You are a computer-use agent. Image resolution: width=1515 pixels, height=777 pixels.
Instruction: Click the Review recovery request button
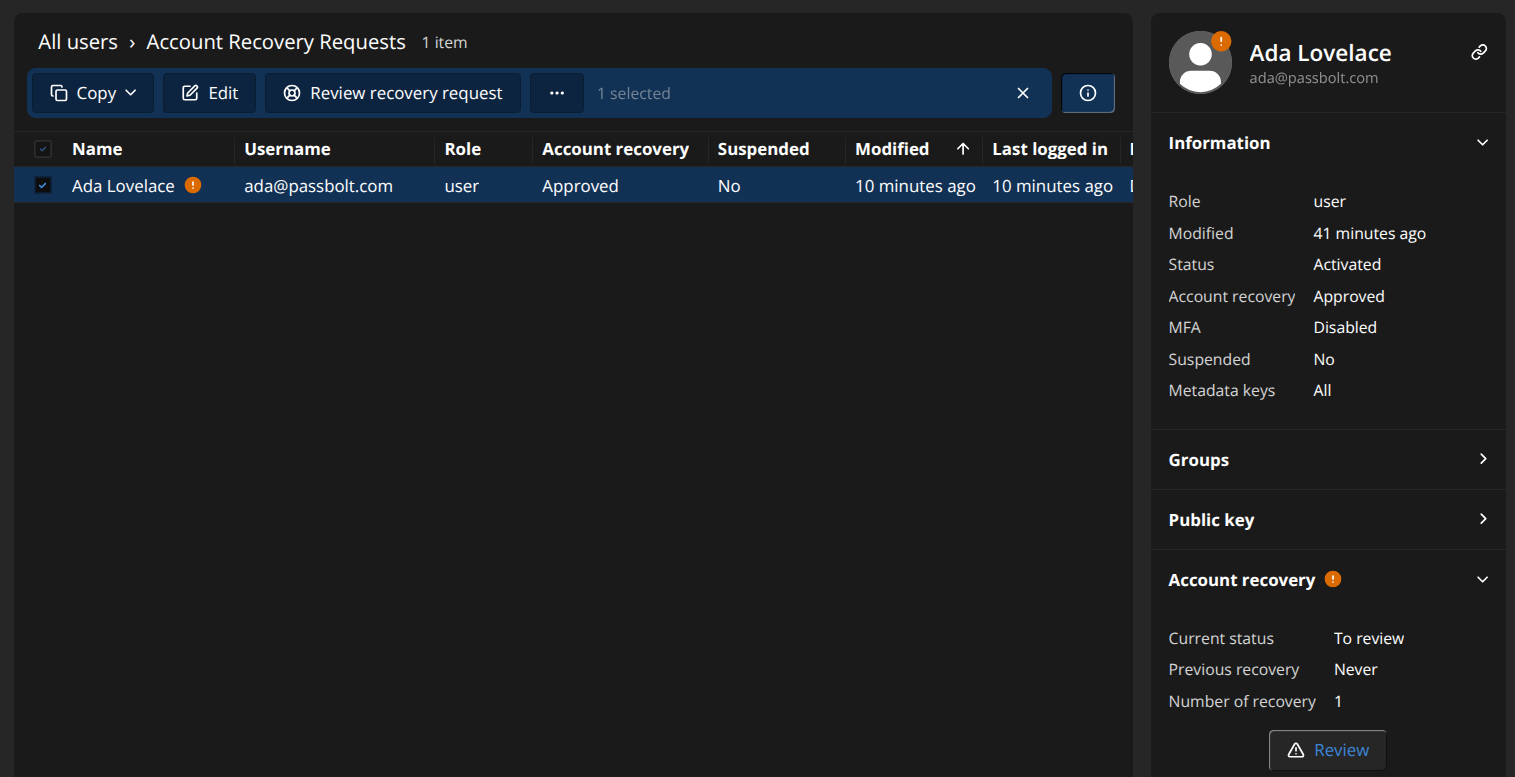392,92
